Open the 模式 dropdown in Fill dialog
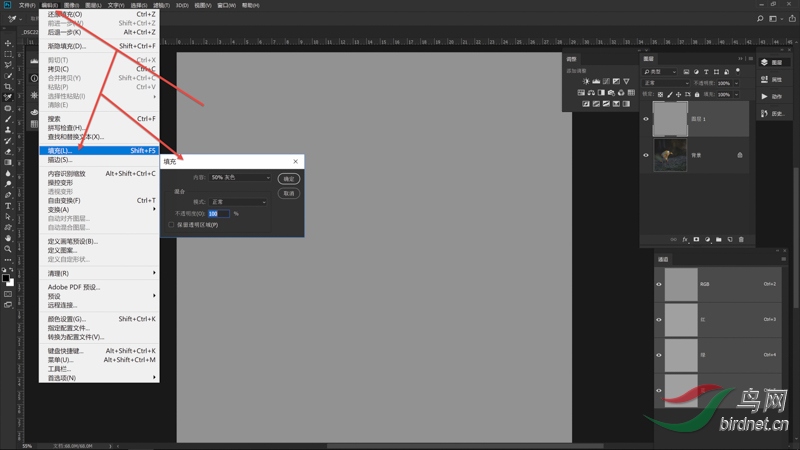800x450 pixels. (238, 202)
